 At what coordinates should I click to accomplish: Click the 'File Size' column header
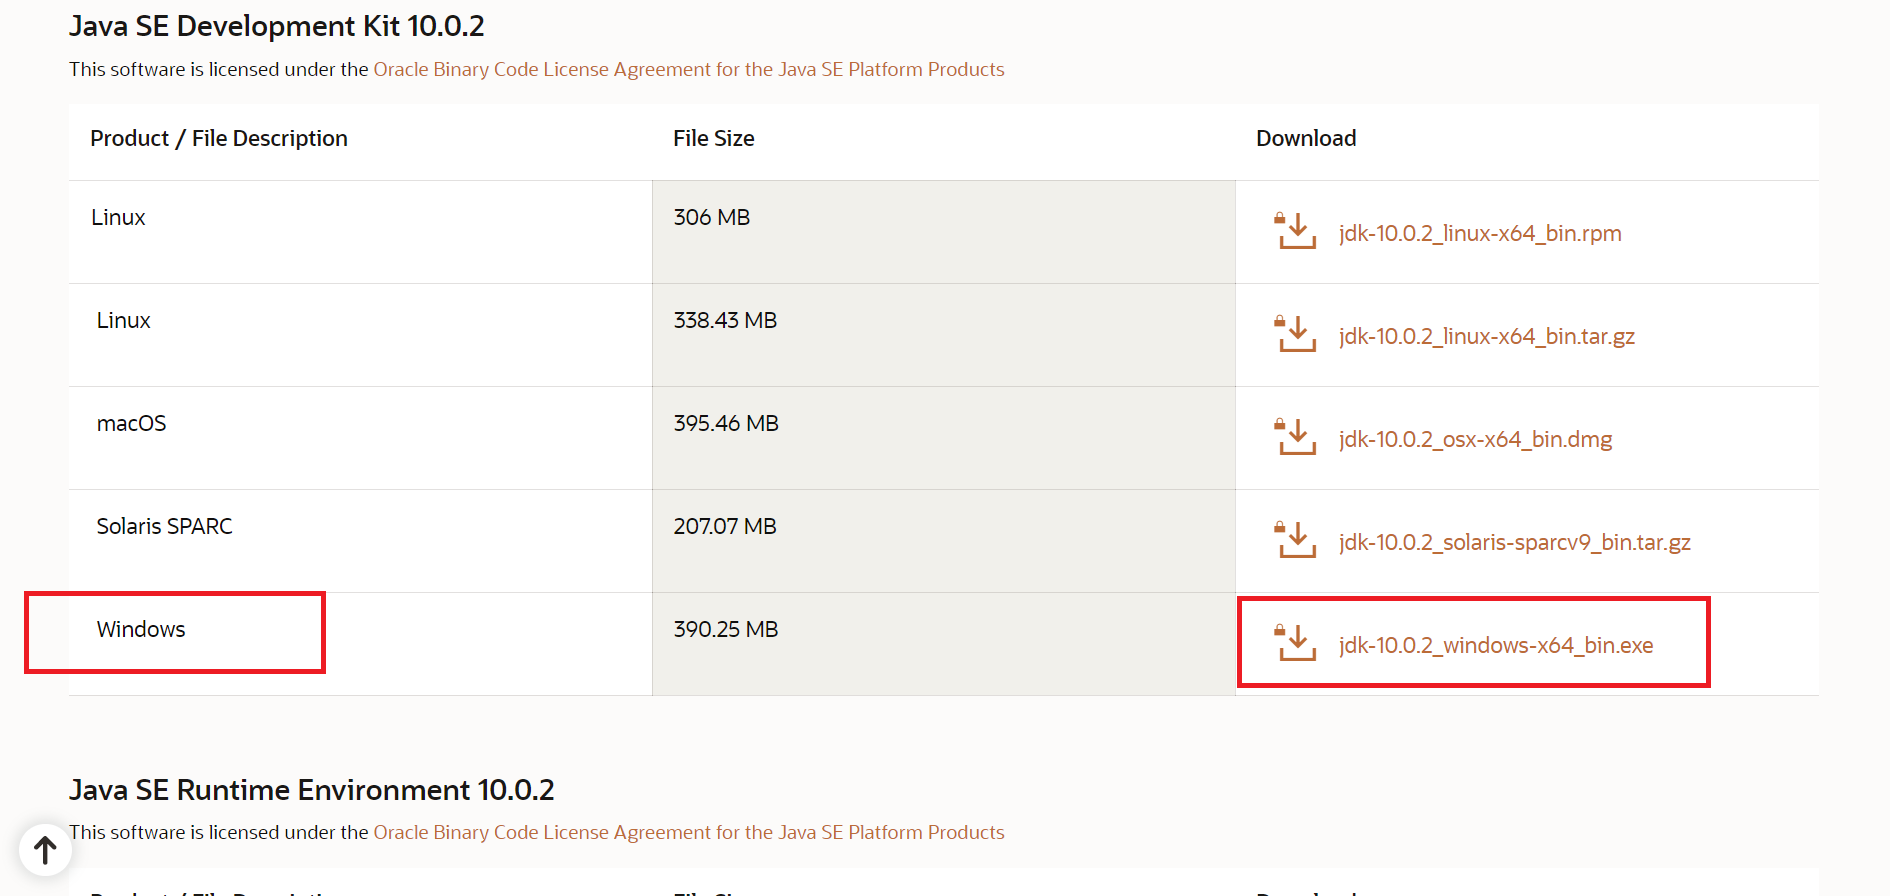tap(714, 138)
